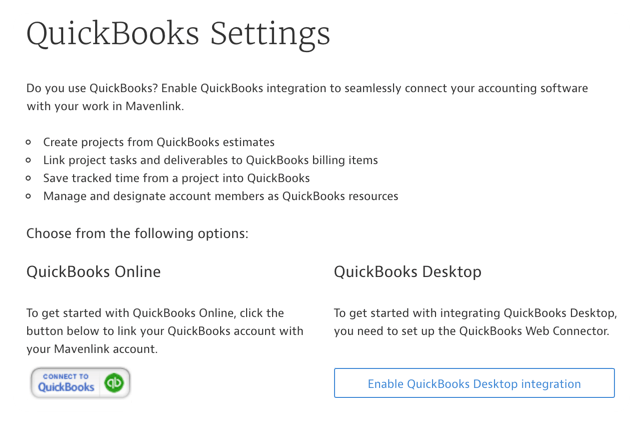Click bullet marker beside 'Link project tasks' item
This screenshot has height=425, width=643.
(x=31, y=160)
